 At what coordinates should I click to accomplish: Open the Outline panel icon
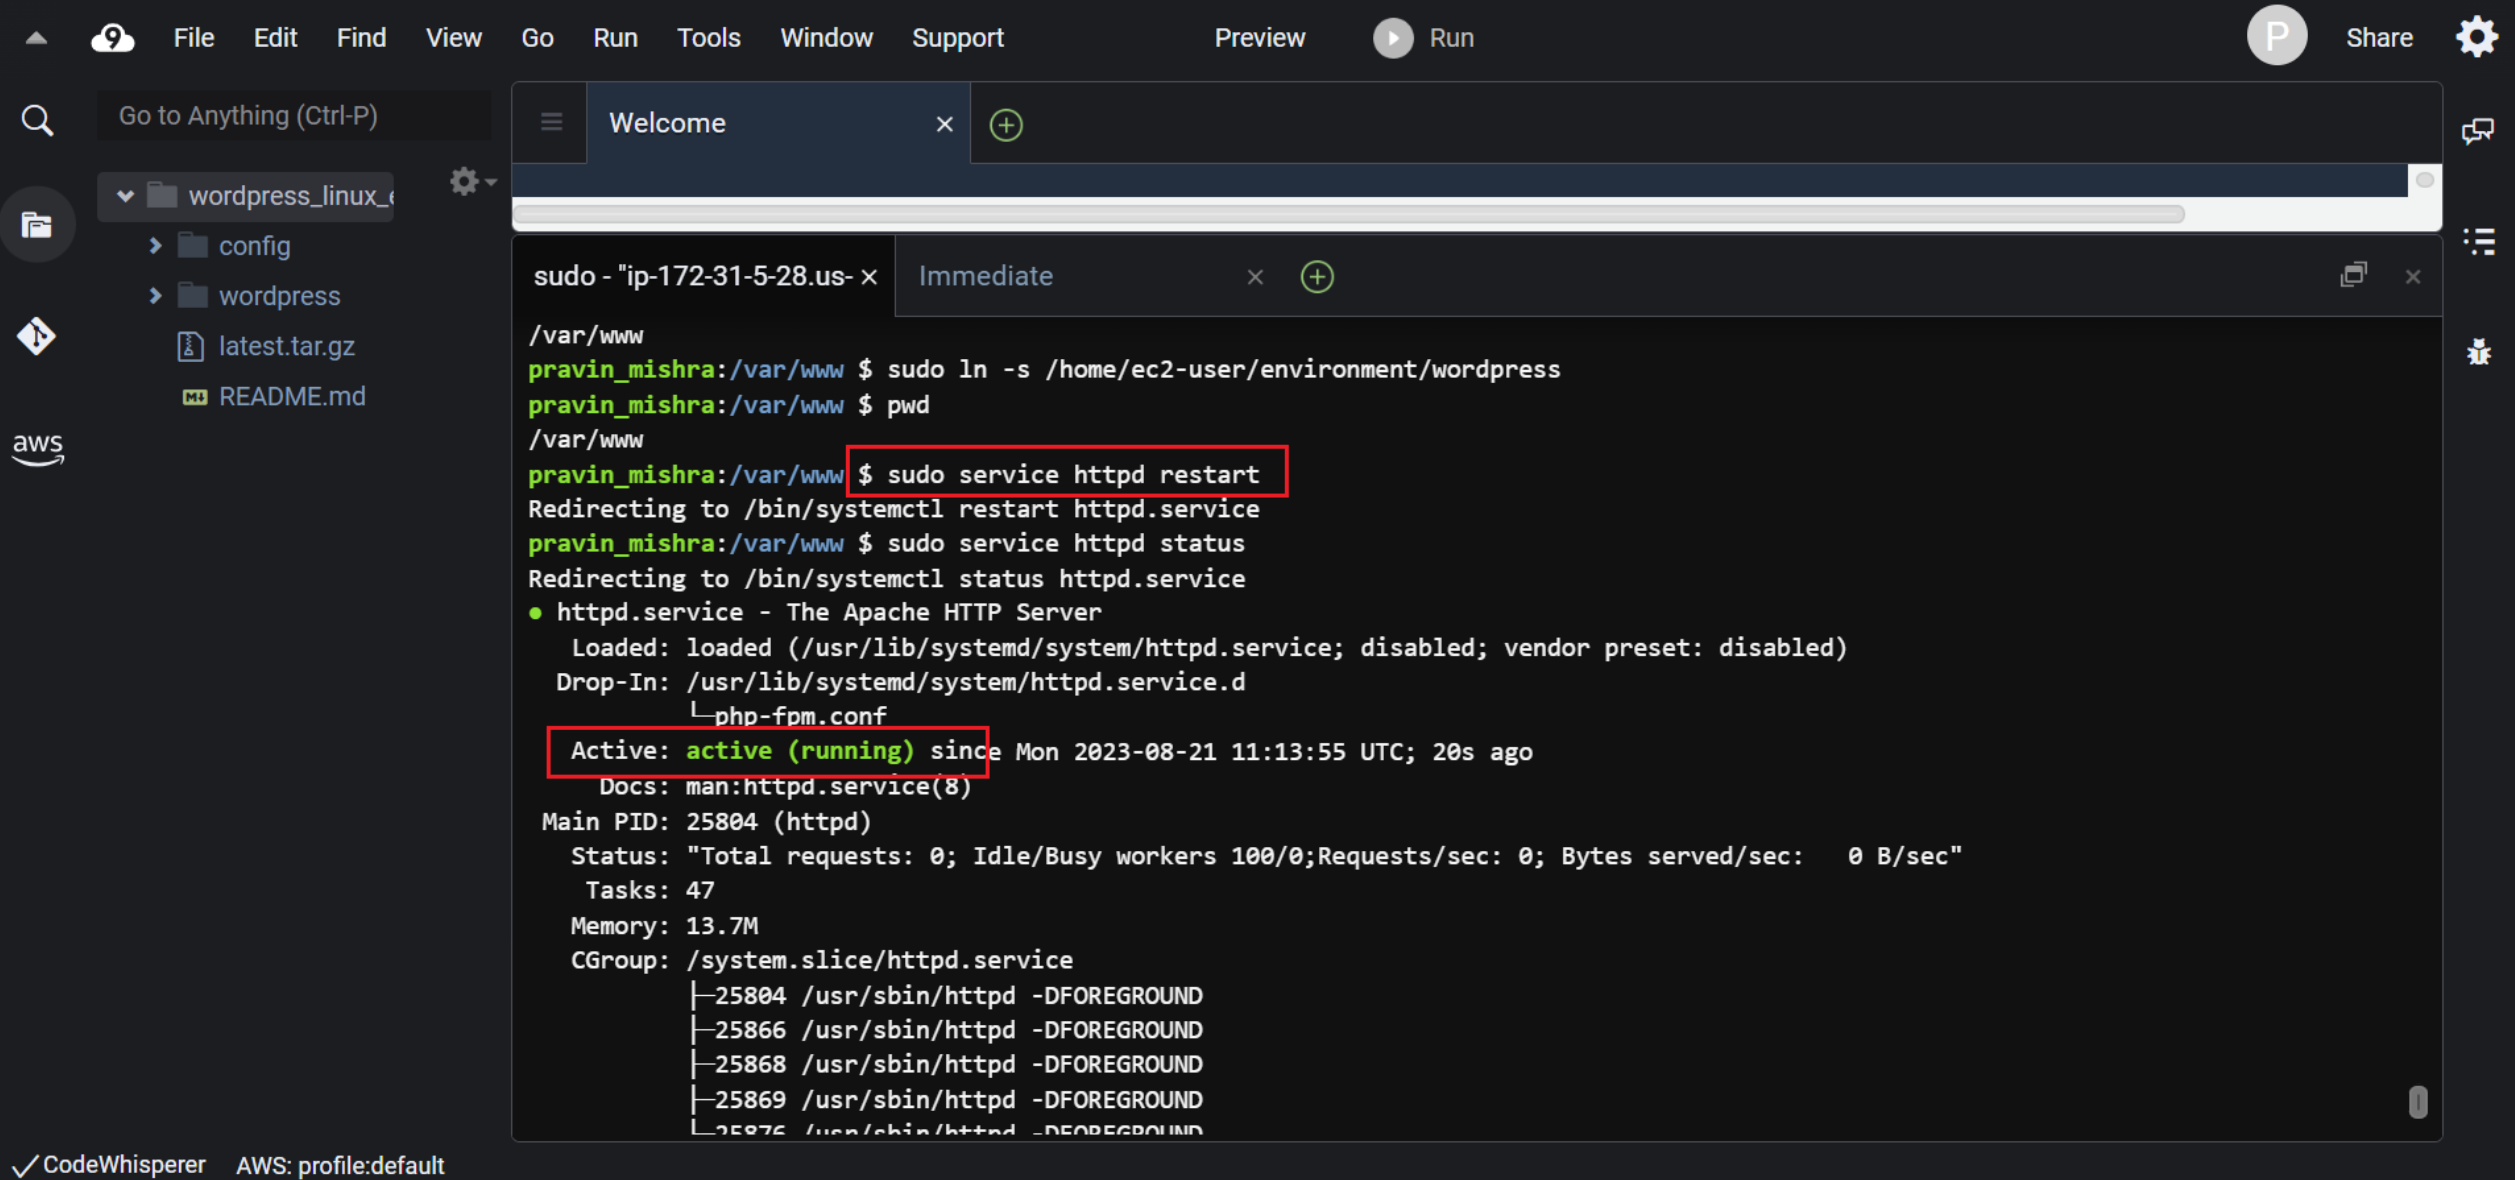[2478, 241]
